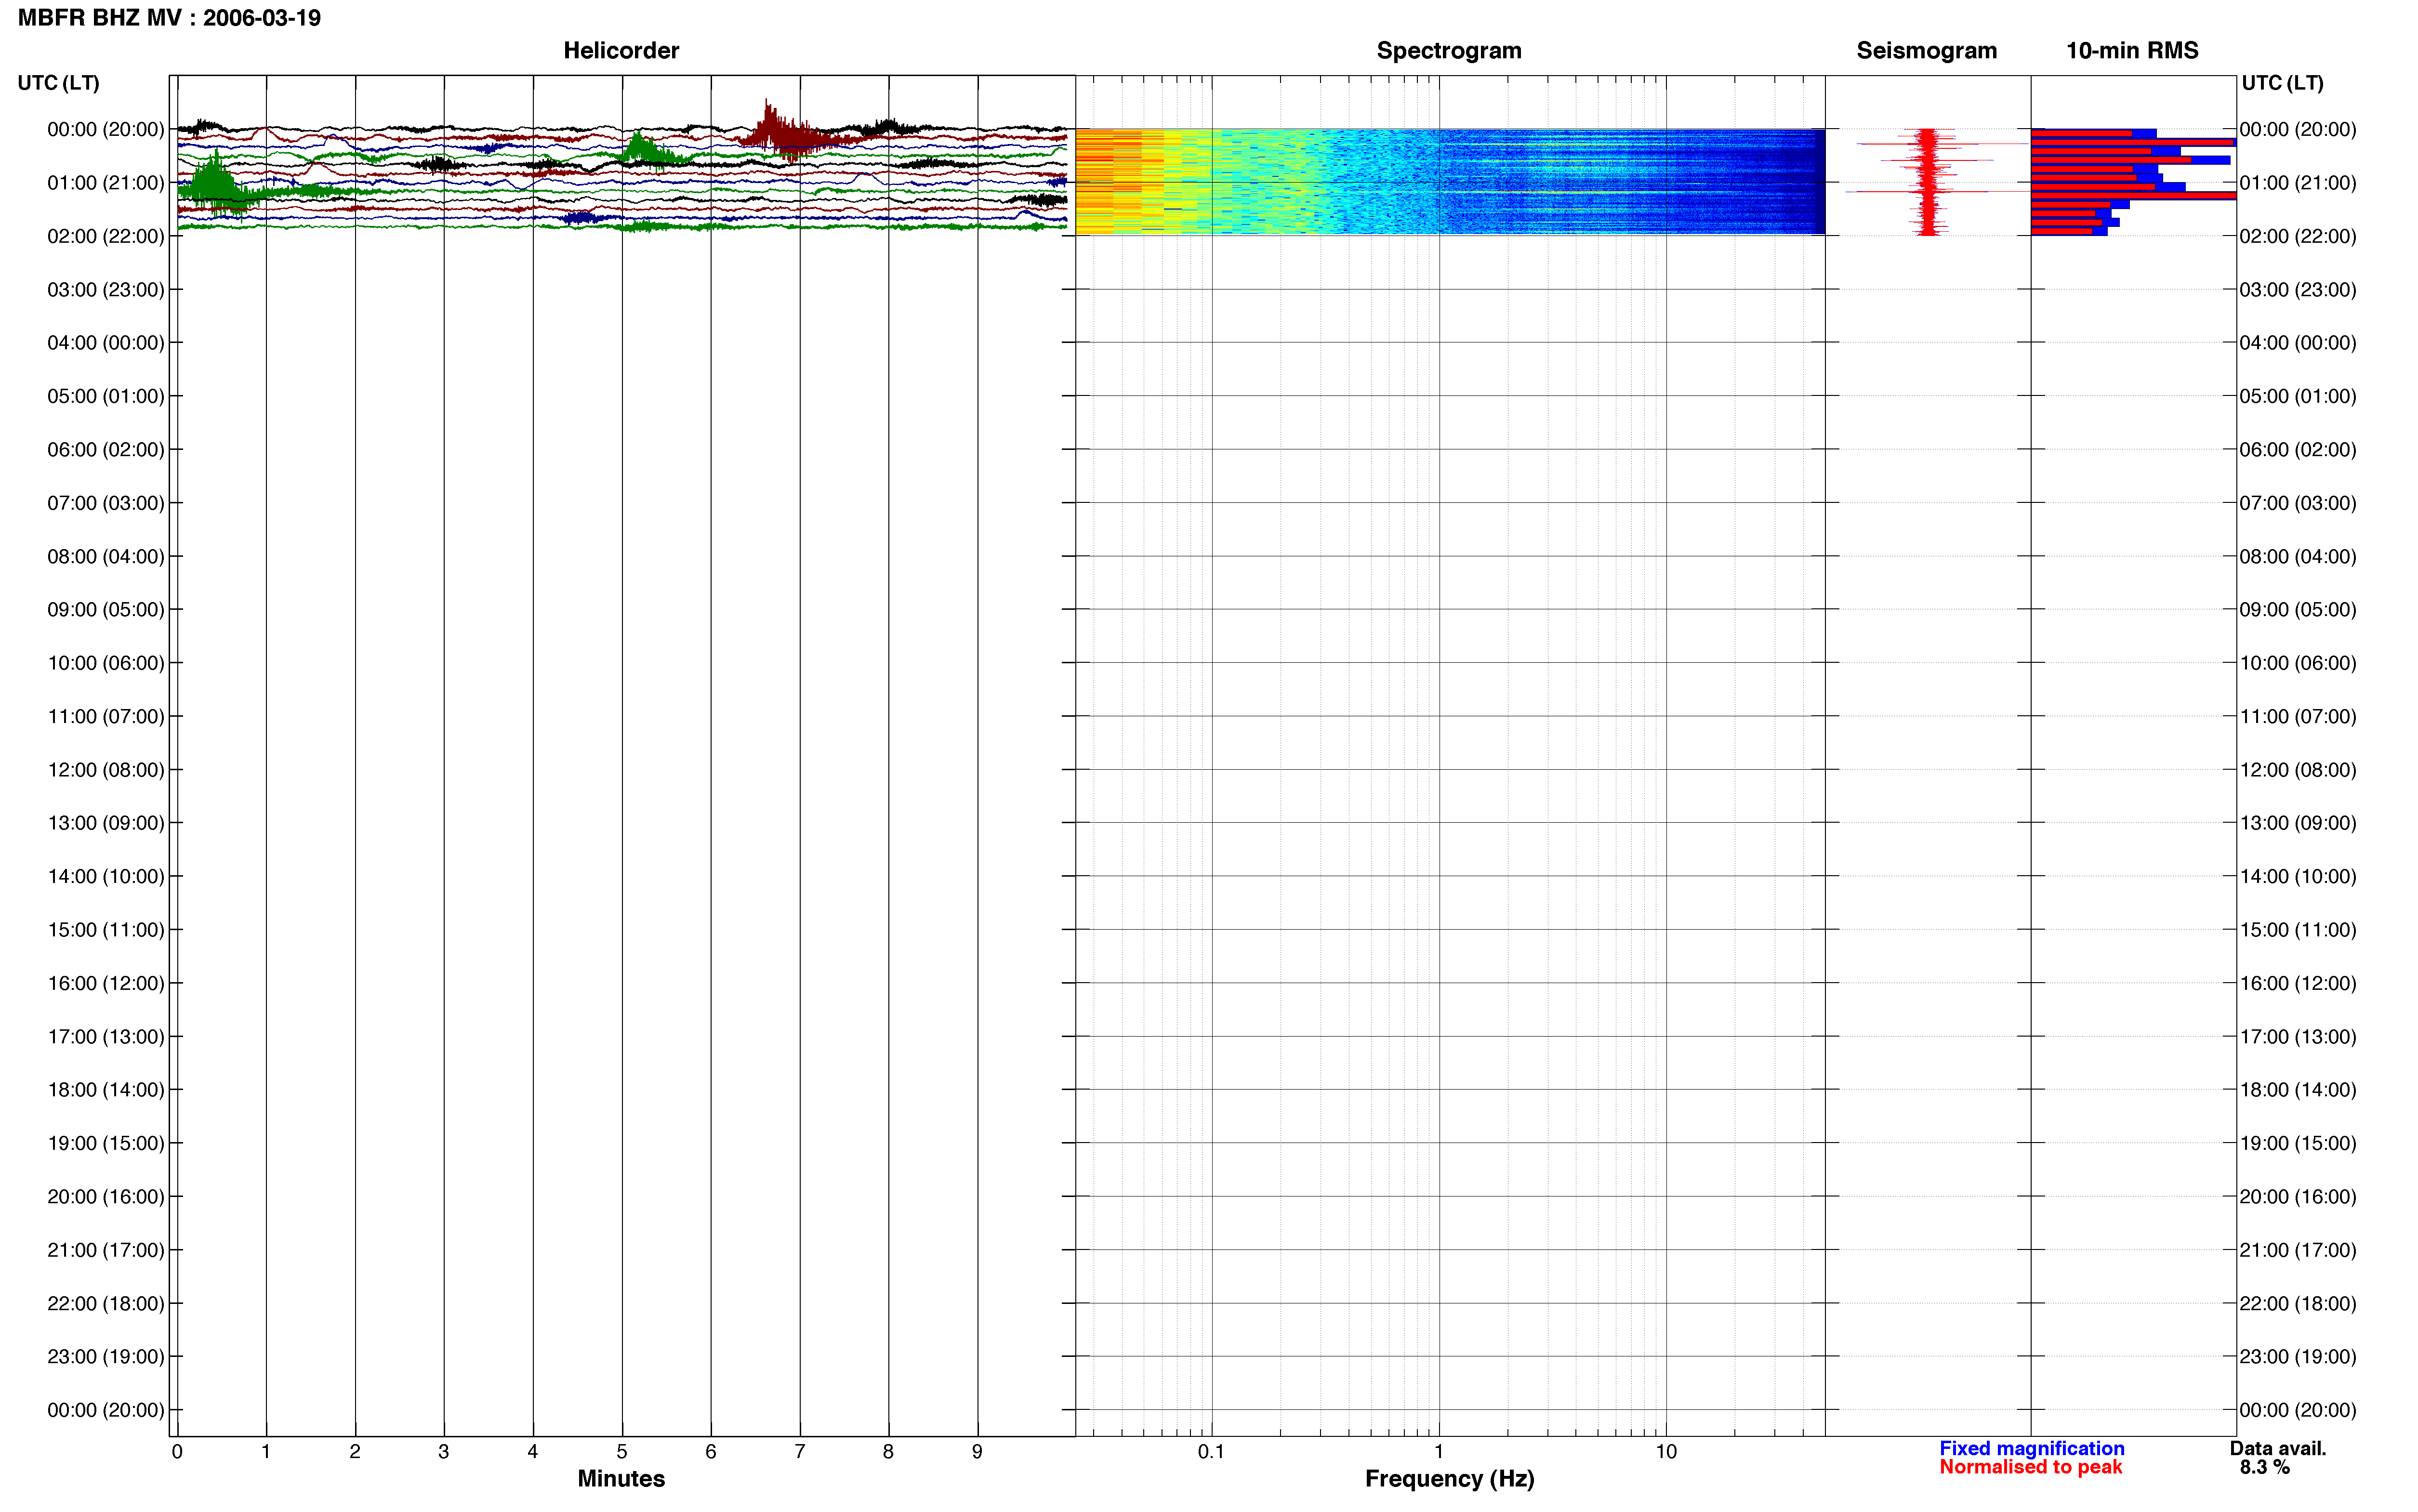This screenshot has height=1512, width=2418.
Task: Click the right '19:00 (15:00)' time label
Action: point(2298,1143)
